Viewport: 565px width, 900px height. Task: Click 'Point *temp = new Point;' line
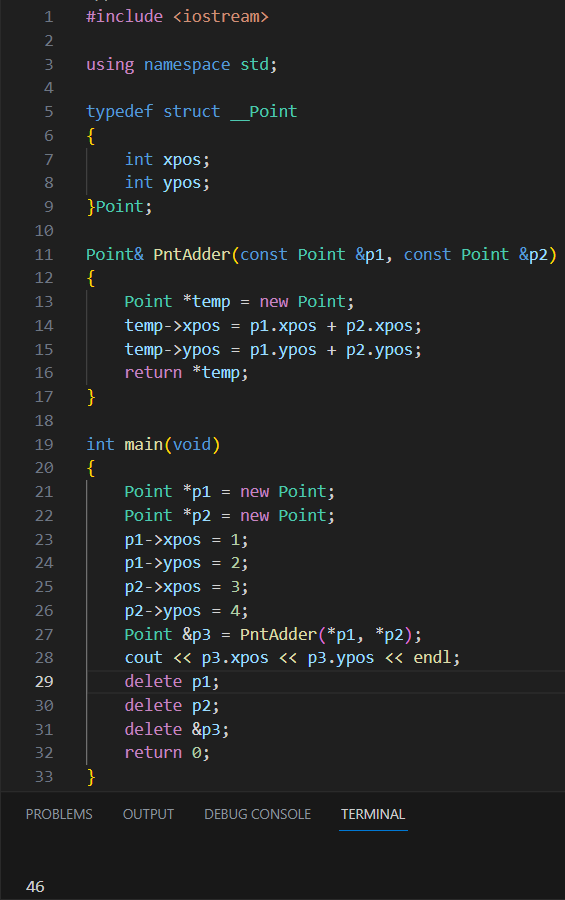pyautogui.click(x=239, y=302)
